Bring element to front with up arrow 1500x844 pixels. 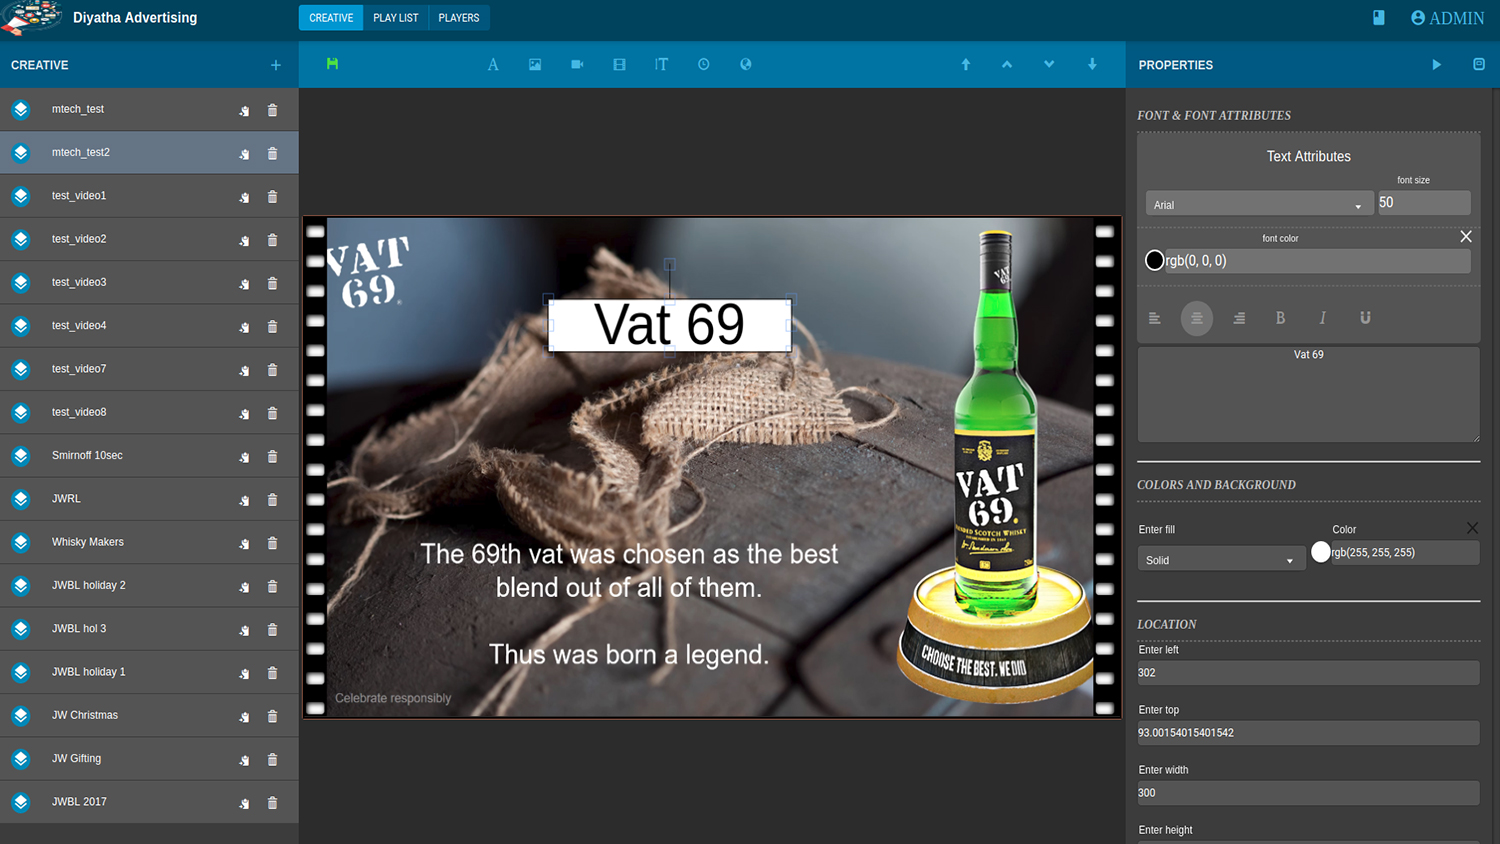pos(966,64)
